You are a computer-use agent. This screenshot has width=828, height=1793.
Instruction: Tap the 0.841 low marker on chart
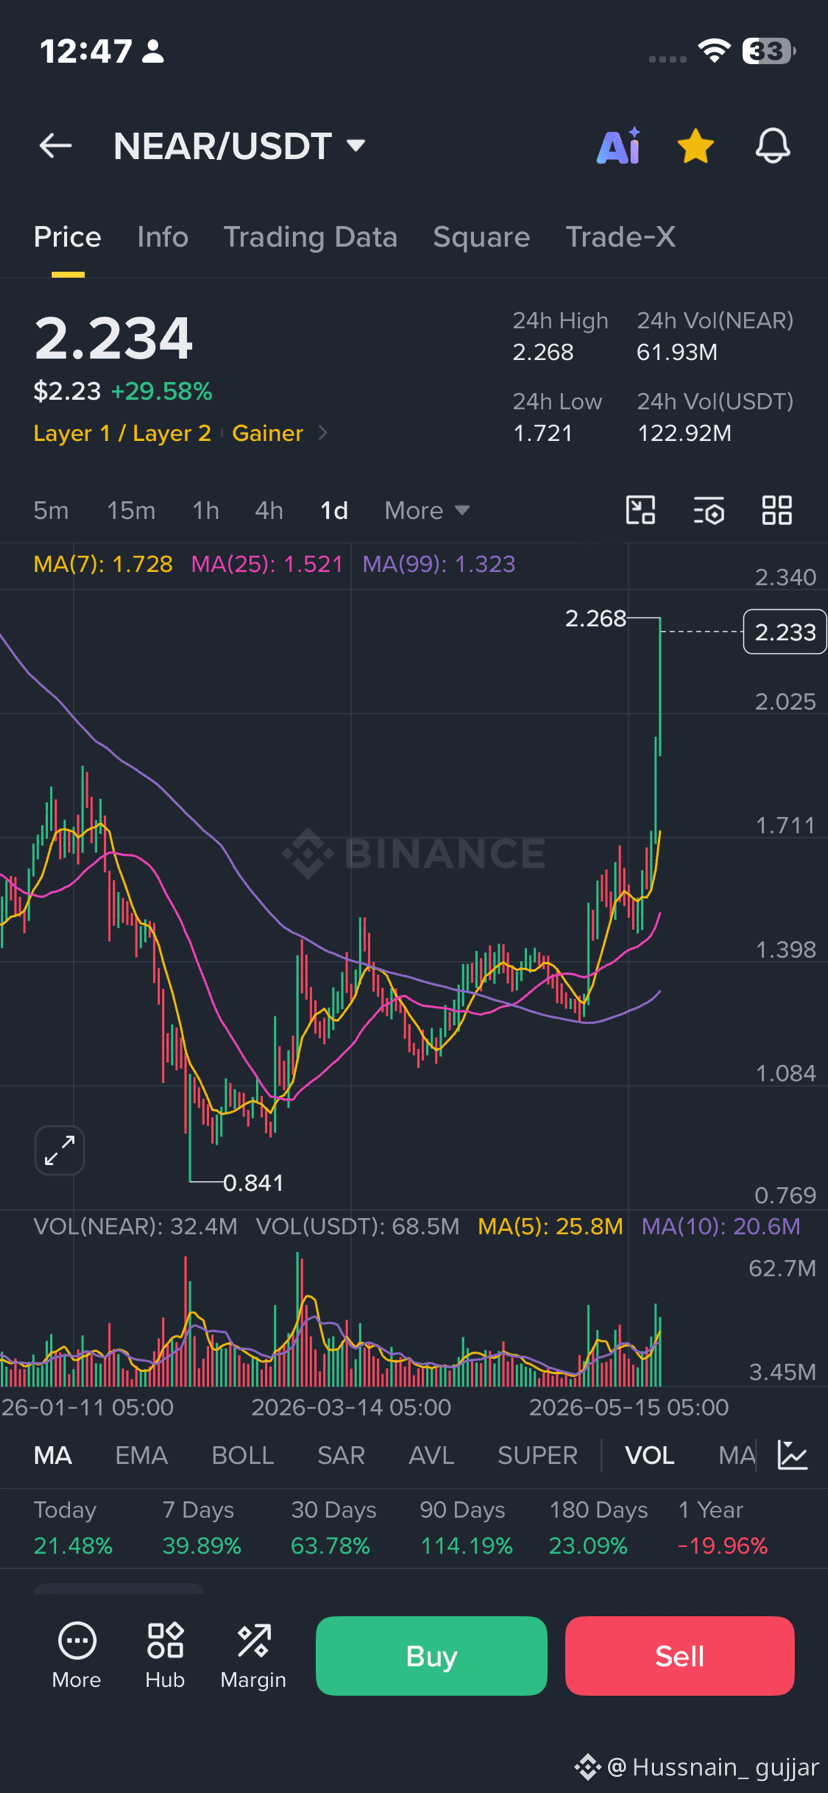click(253, 1183)
